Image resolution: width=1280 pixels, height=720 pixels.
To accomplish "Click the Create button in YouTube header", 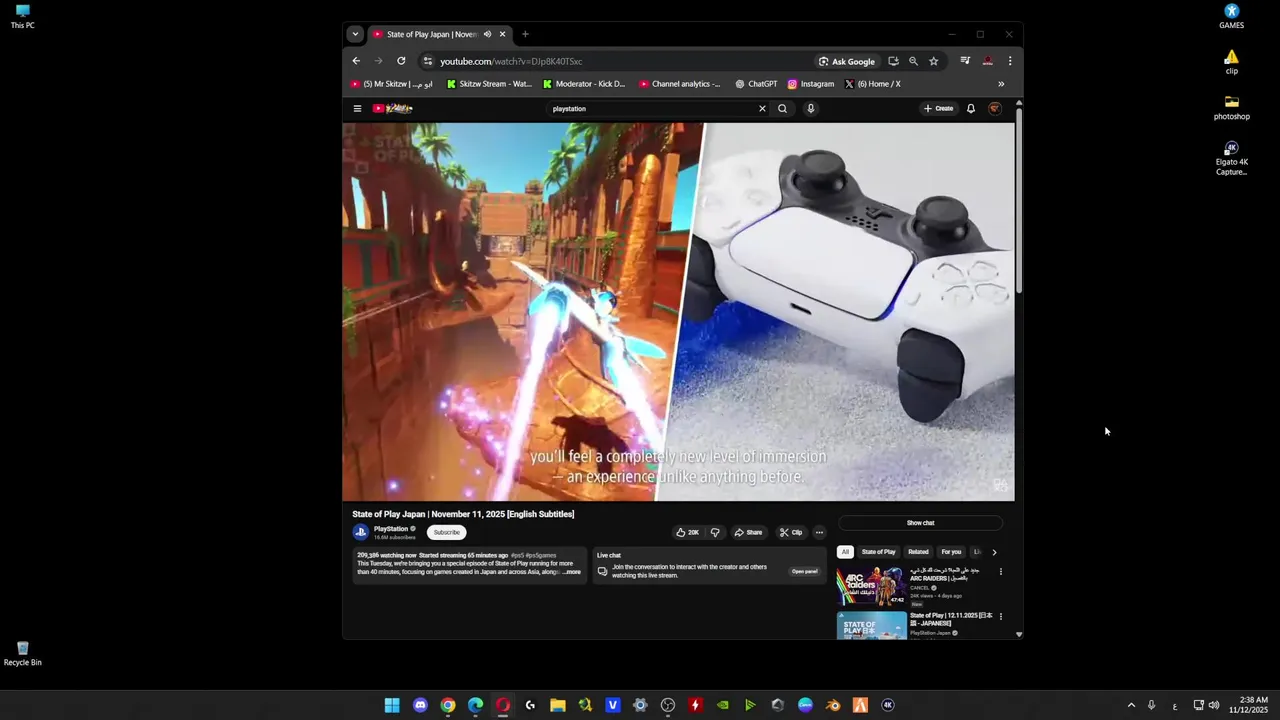I will (939, 109).
